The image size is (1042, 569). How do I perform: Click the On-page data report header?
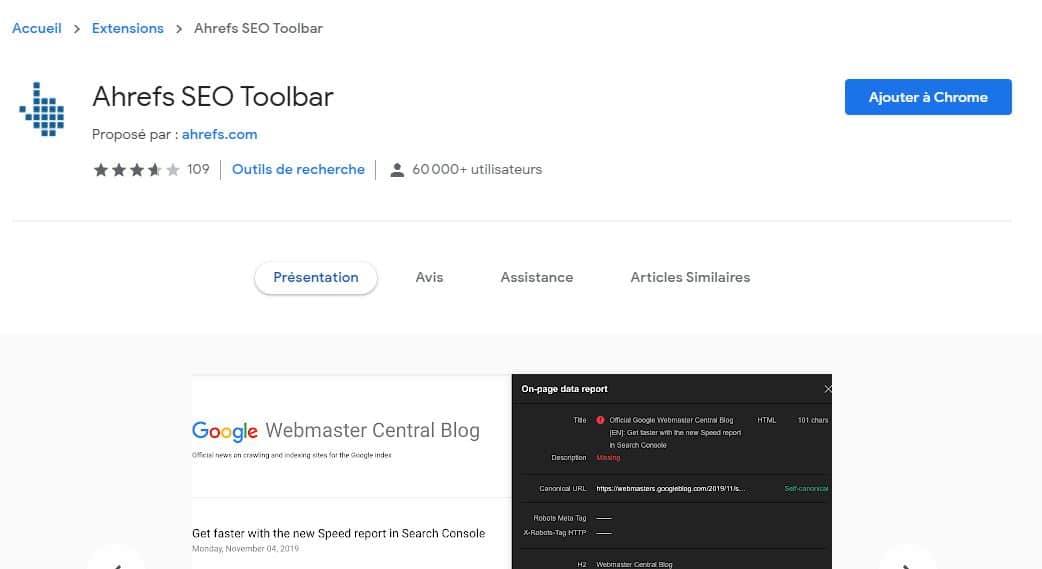[x=564, y=389]
